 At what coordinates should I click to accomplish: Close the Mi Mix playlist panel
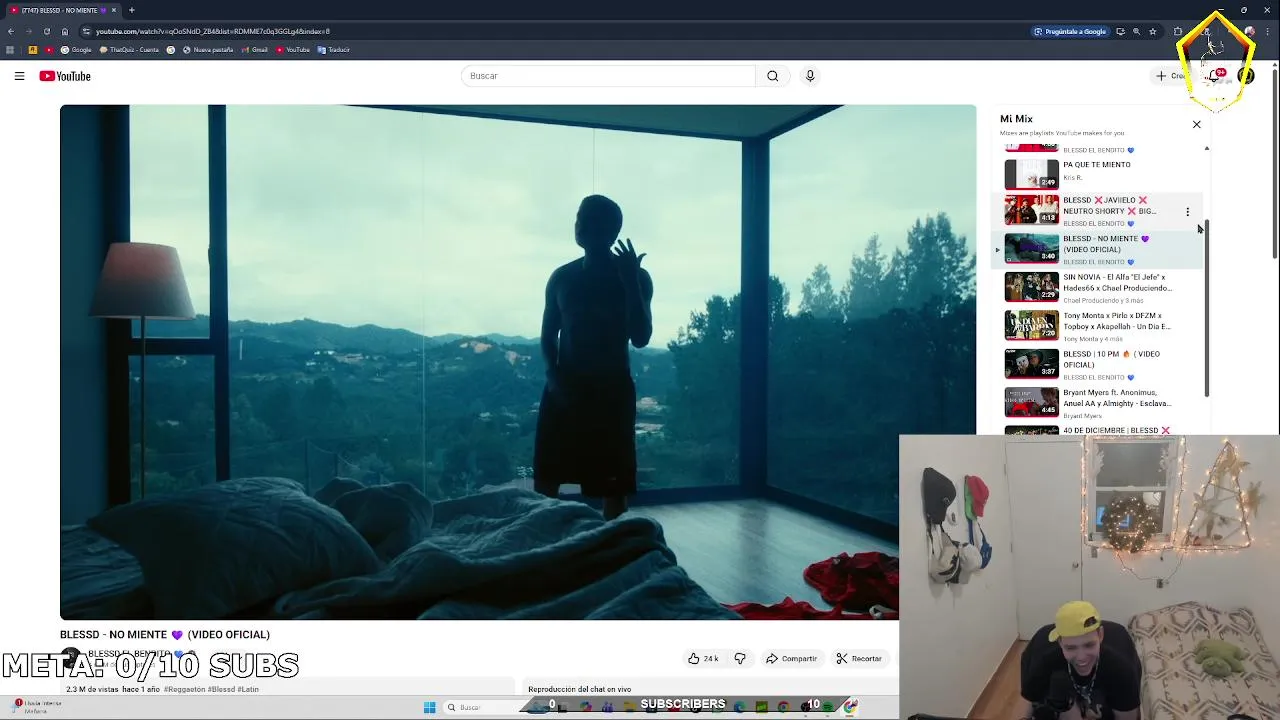point(1196,124)
